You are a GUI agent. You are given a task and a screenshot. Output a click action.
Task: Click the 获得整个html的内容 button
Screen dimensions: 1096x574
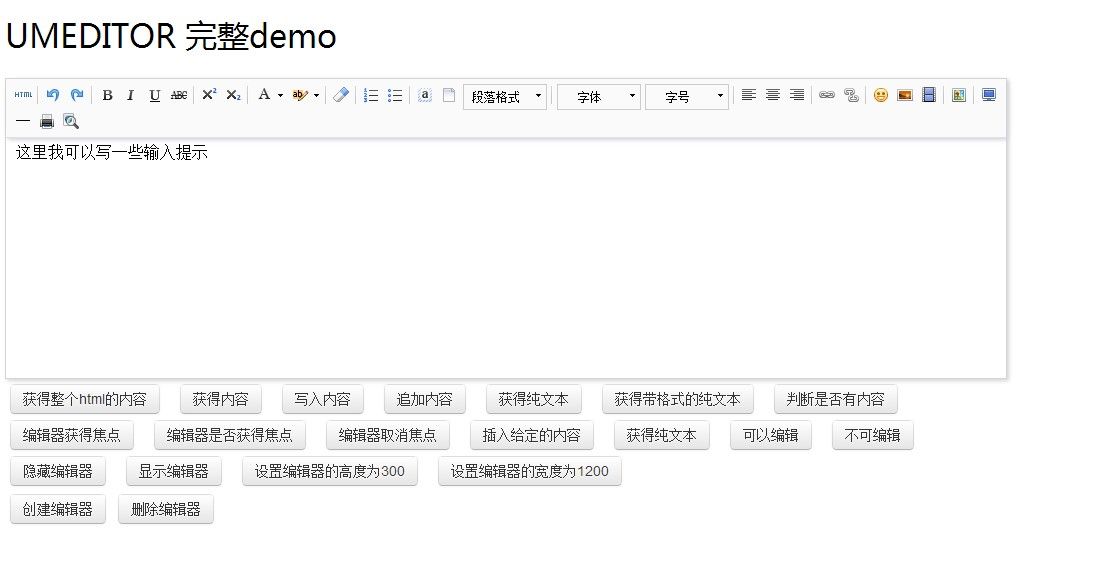tap(85, 399)
